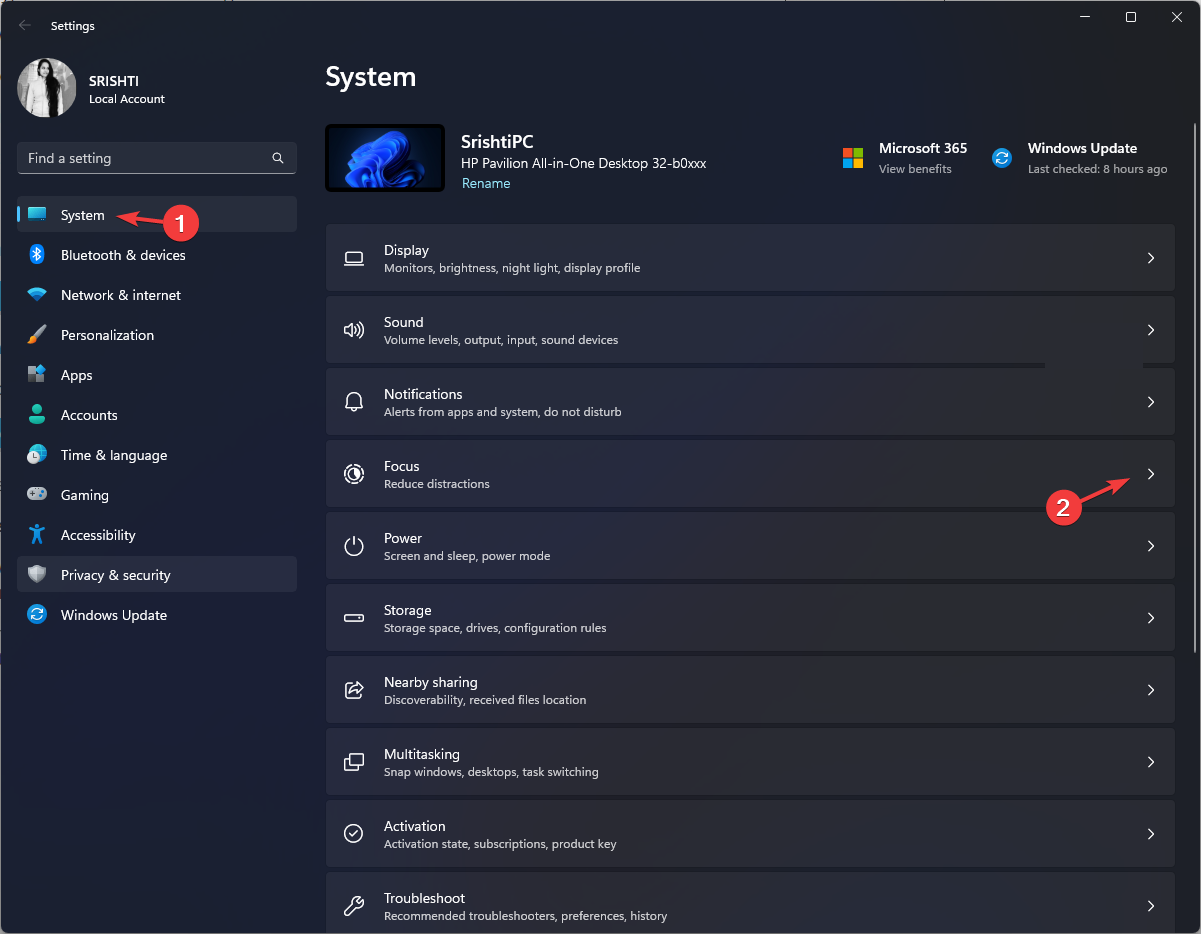
Task: Expand the Display row chevron
Action: pos(1151,258)
